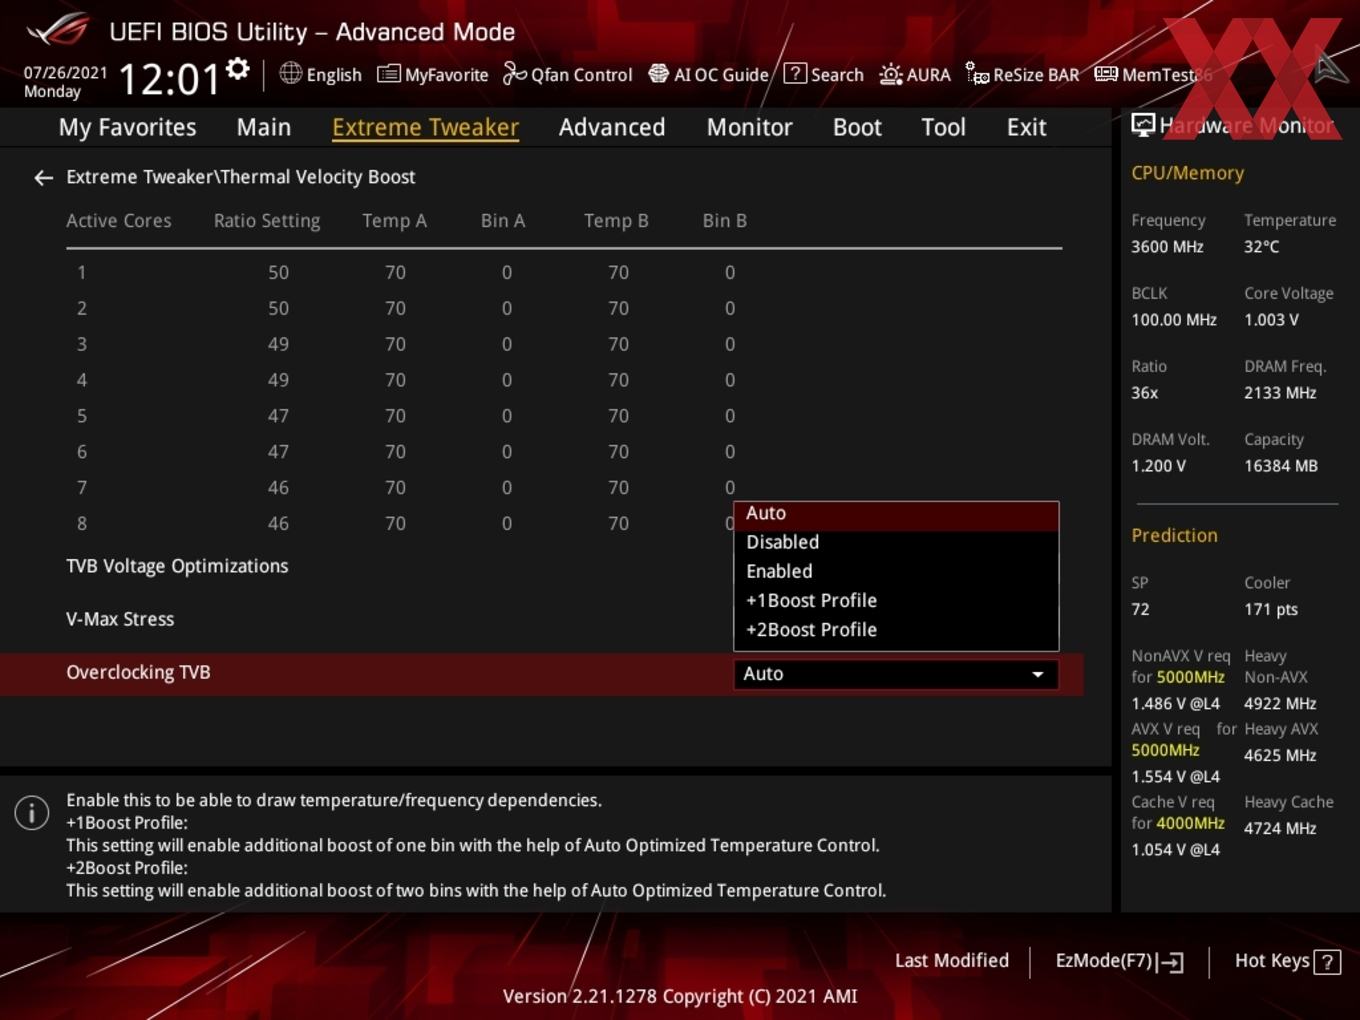
Task: Click the 3600 MHz frequency value
Action: 1167,247
